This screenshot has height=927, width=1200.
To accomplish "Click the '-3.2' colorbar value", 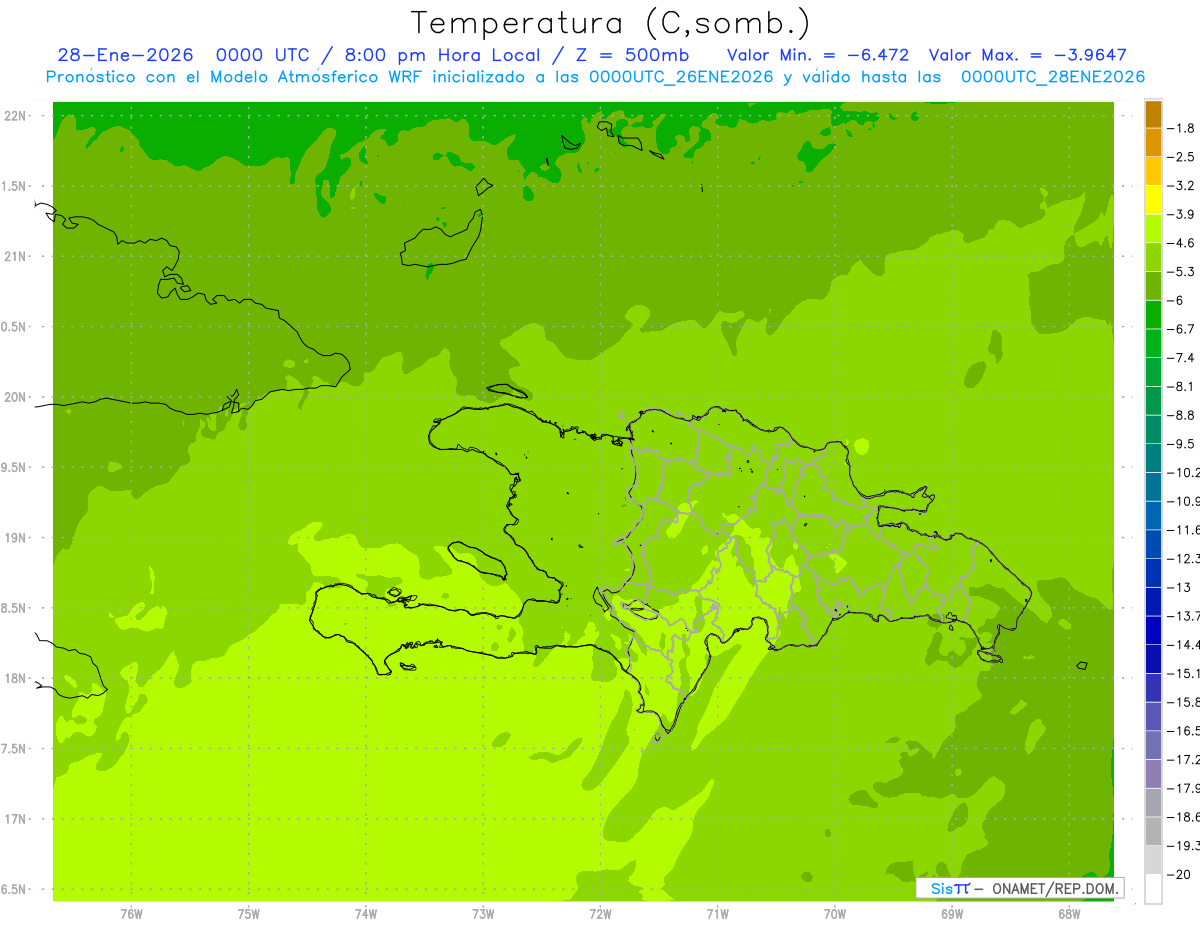I will click(1181, 186).
